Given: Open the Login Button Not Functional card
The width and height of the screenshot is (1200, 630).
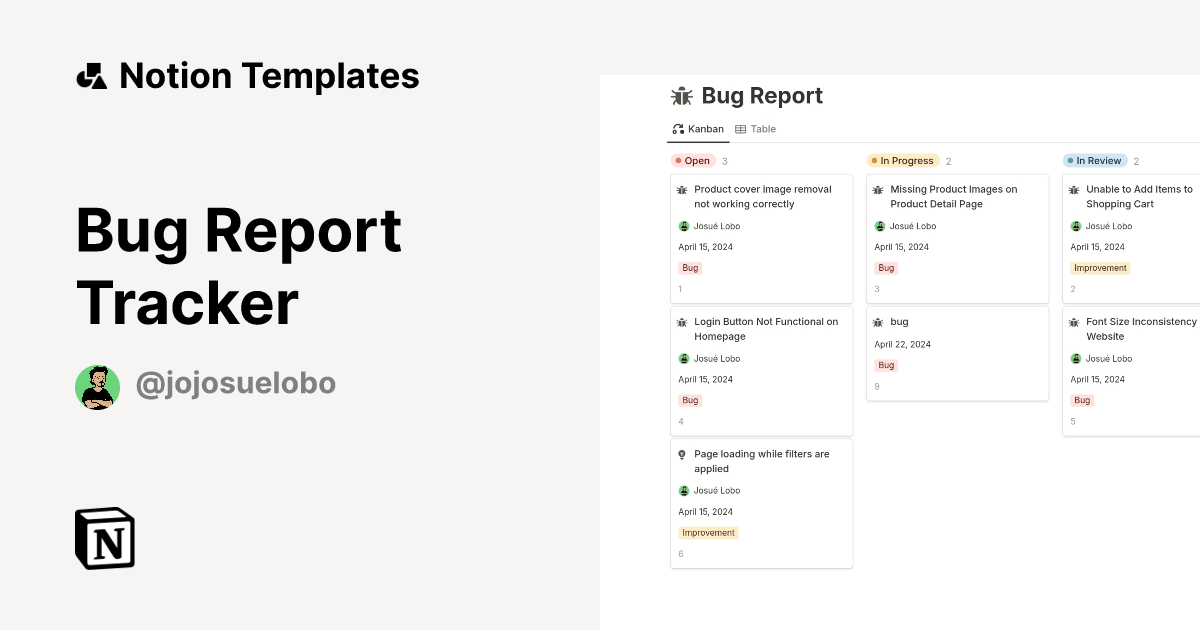Looking at the screenshot, I should (762, 370).
